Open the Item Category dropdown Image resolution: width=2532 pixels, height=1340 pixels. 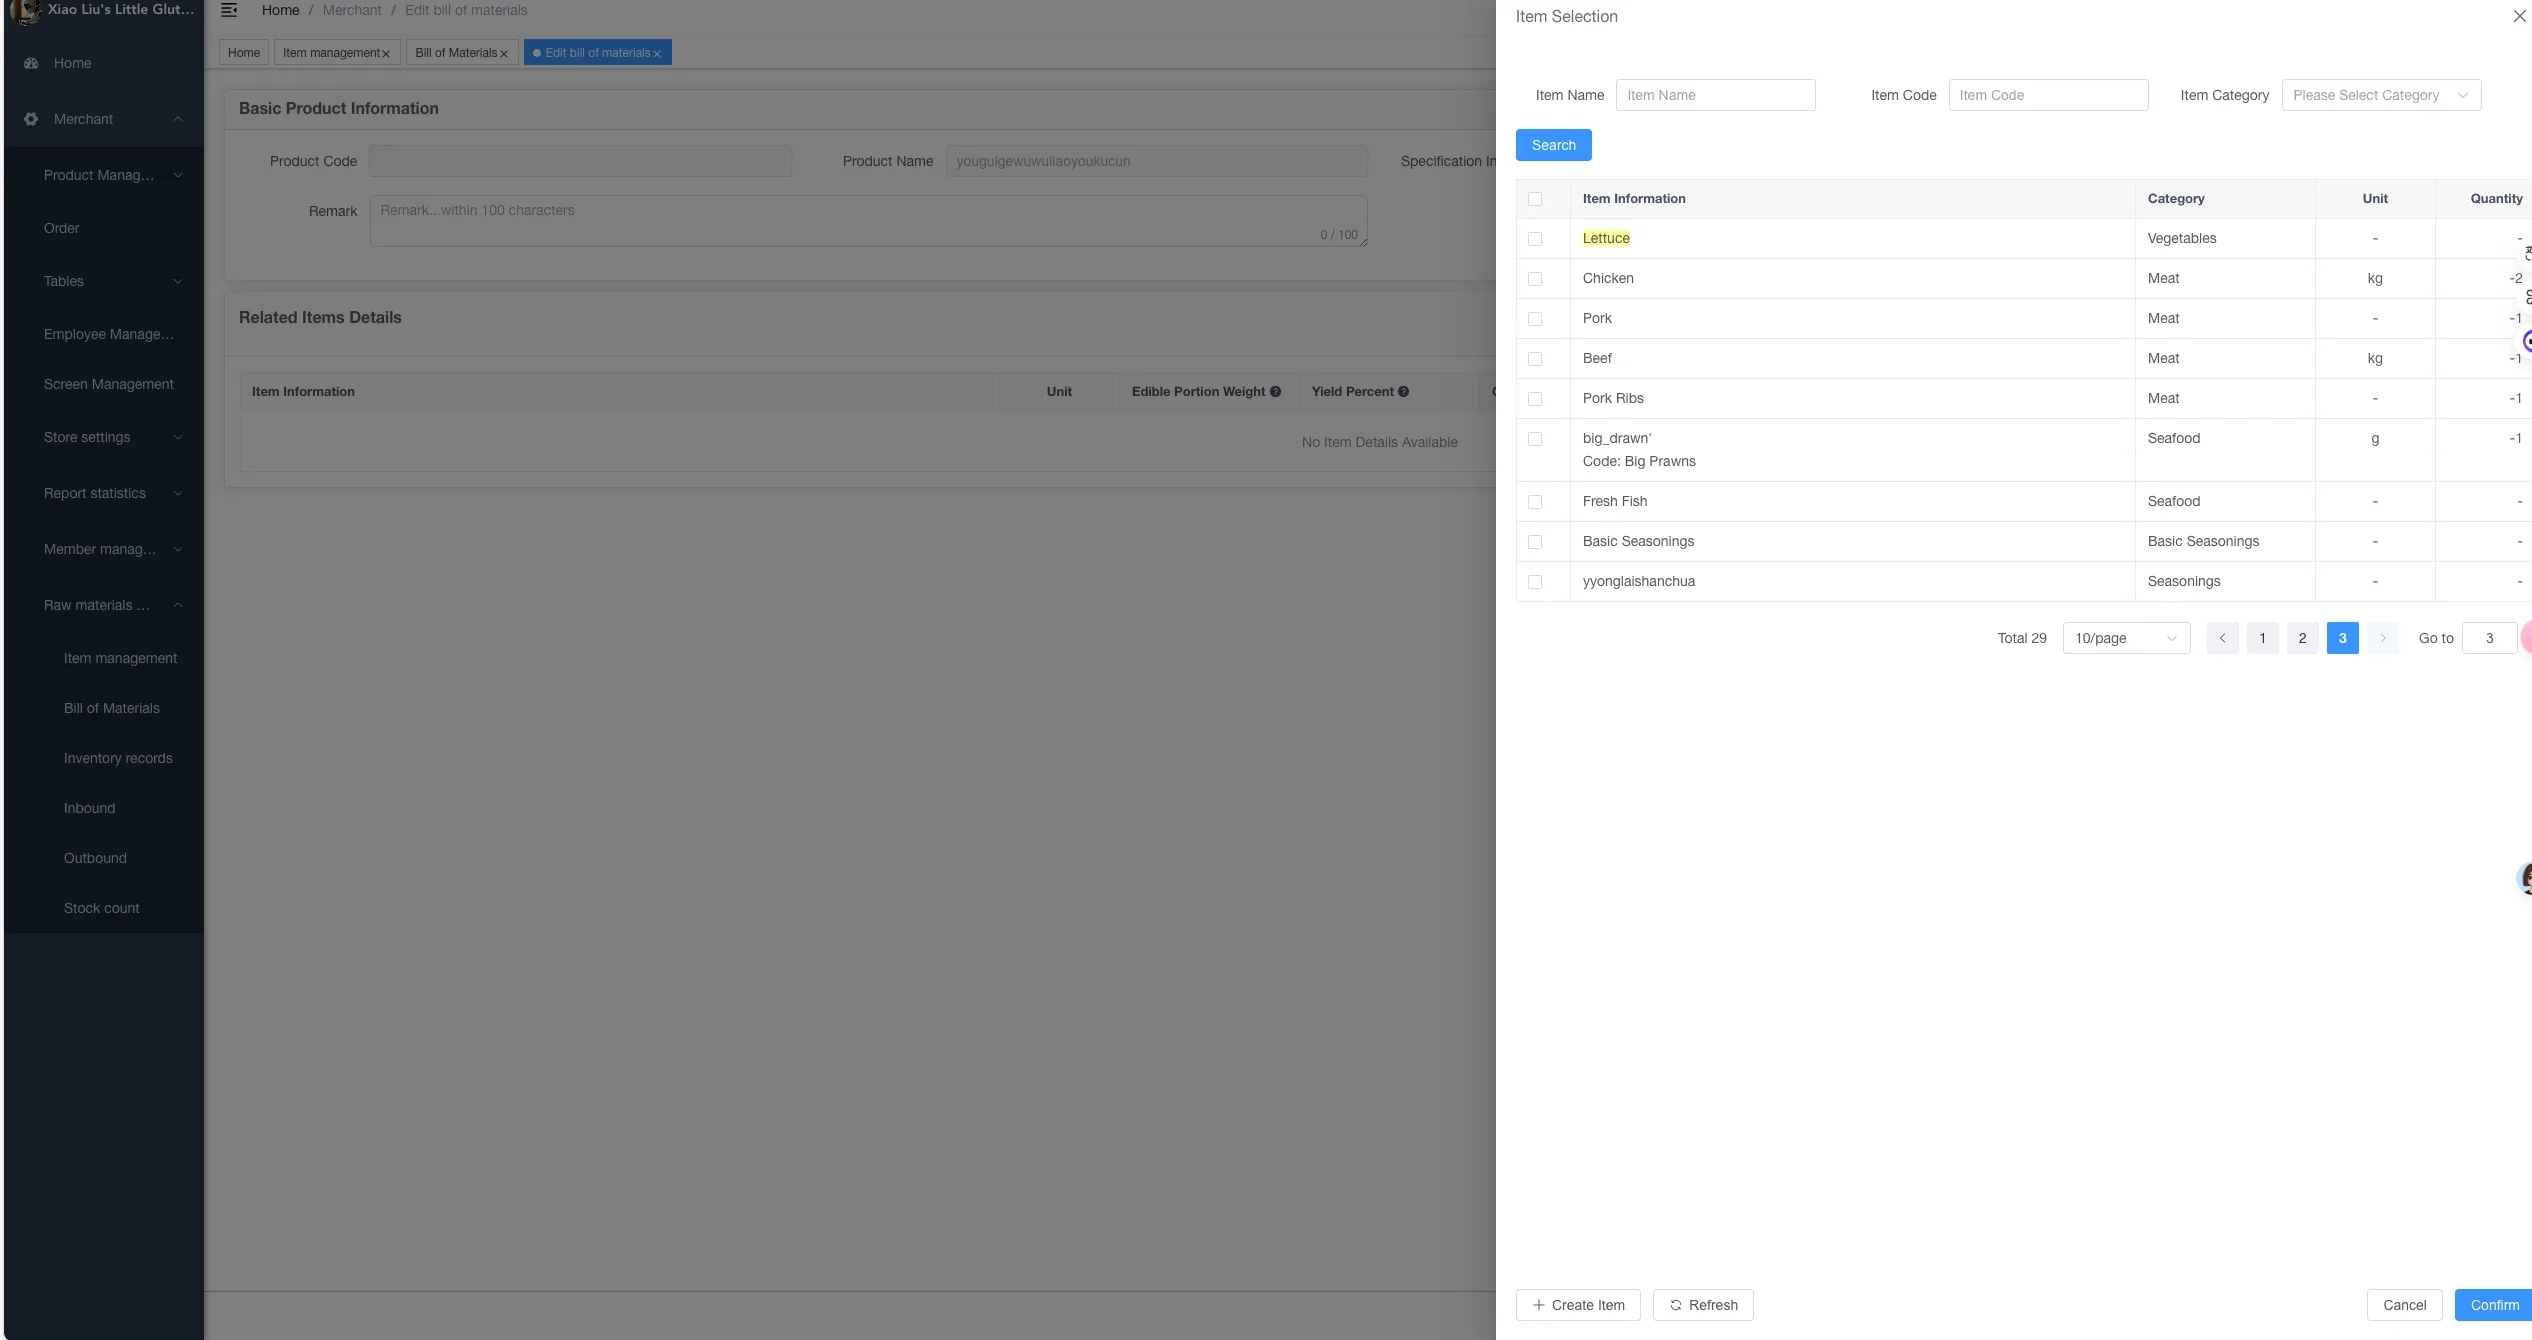coord(2381,95)
